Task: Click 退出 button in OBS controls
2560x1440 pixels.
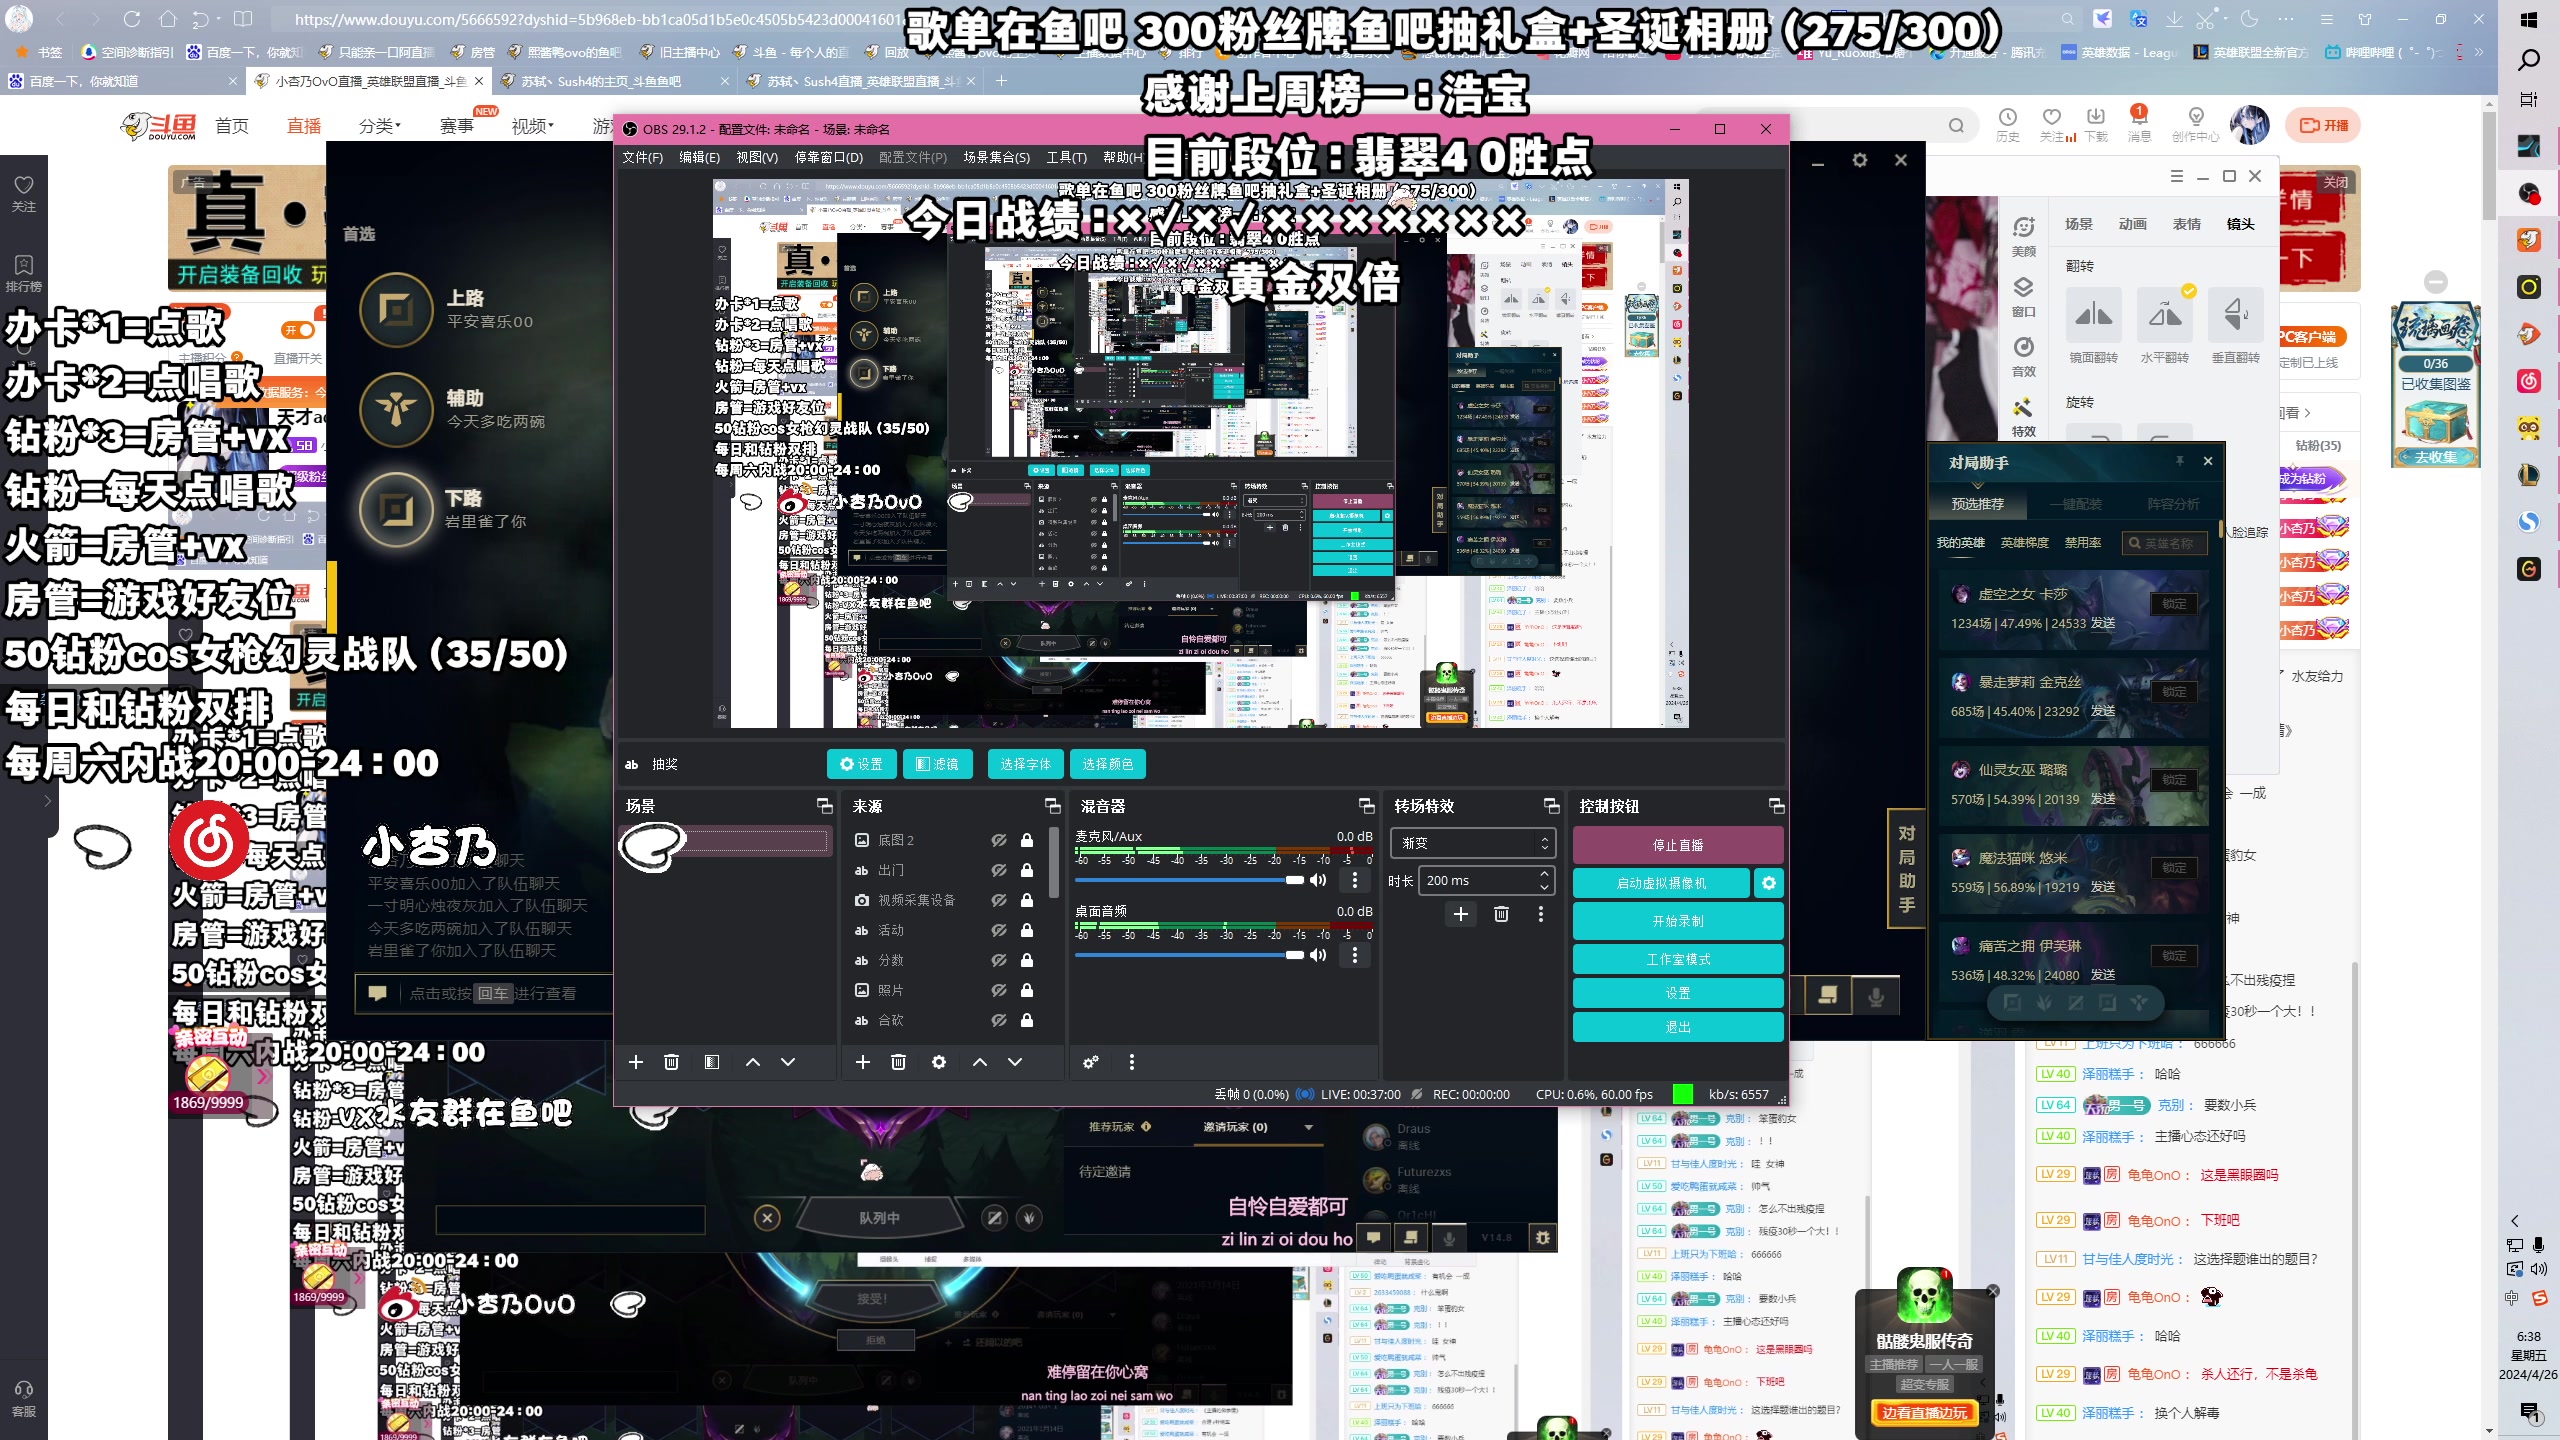Action: [1678, 1027]
